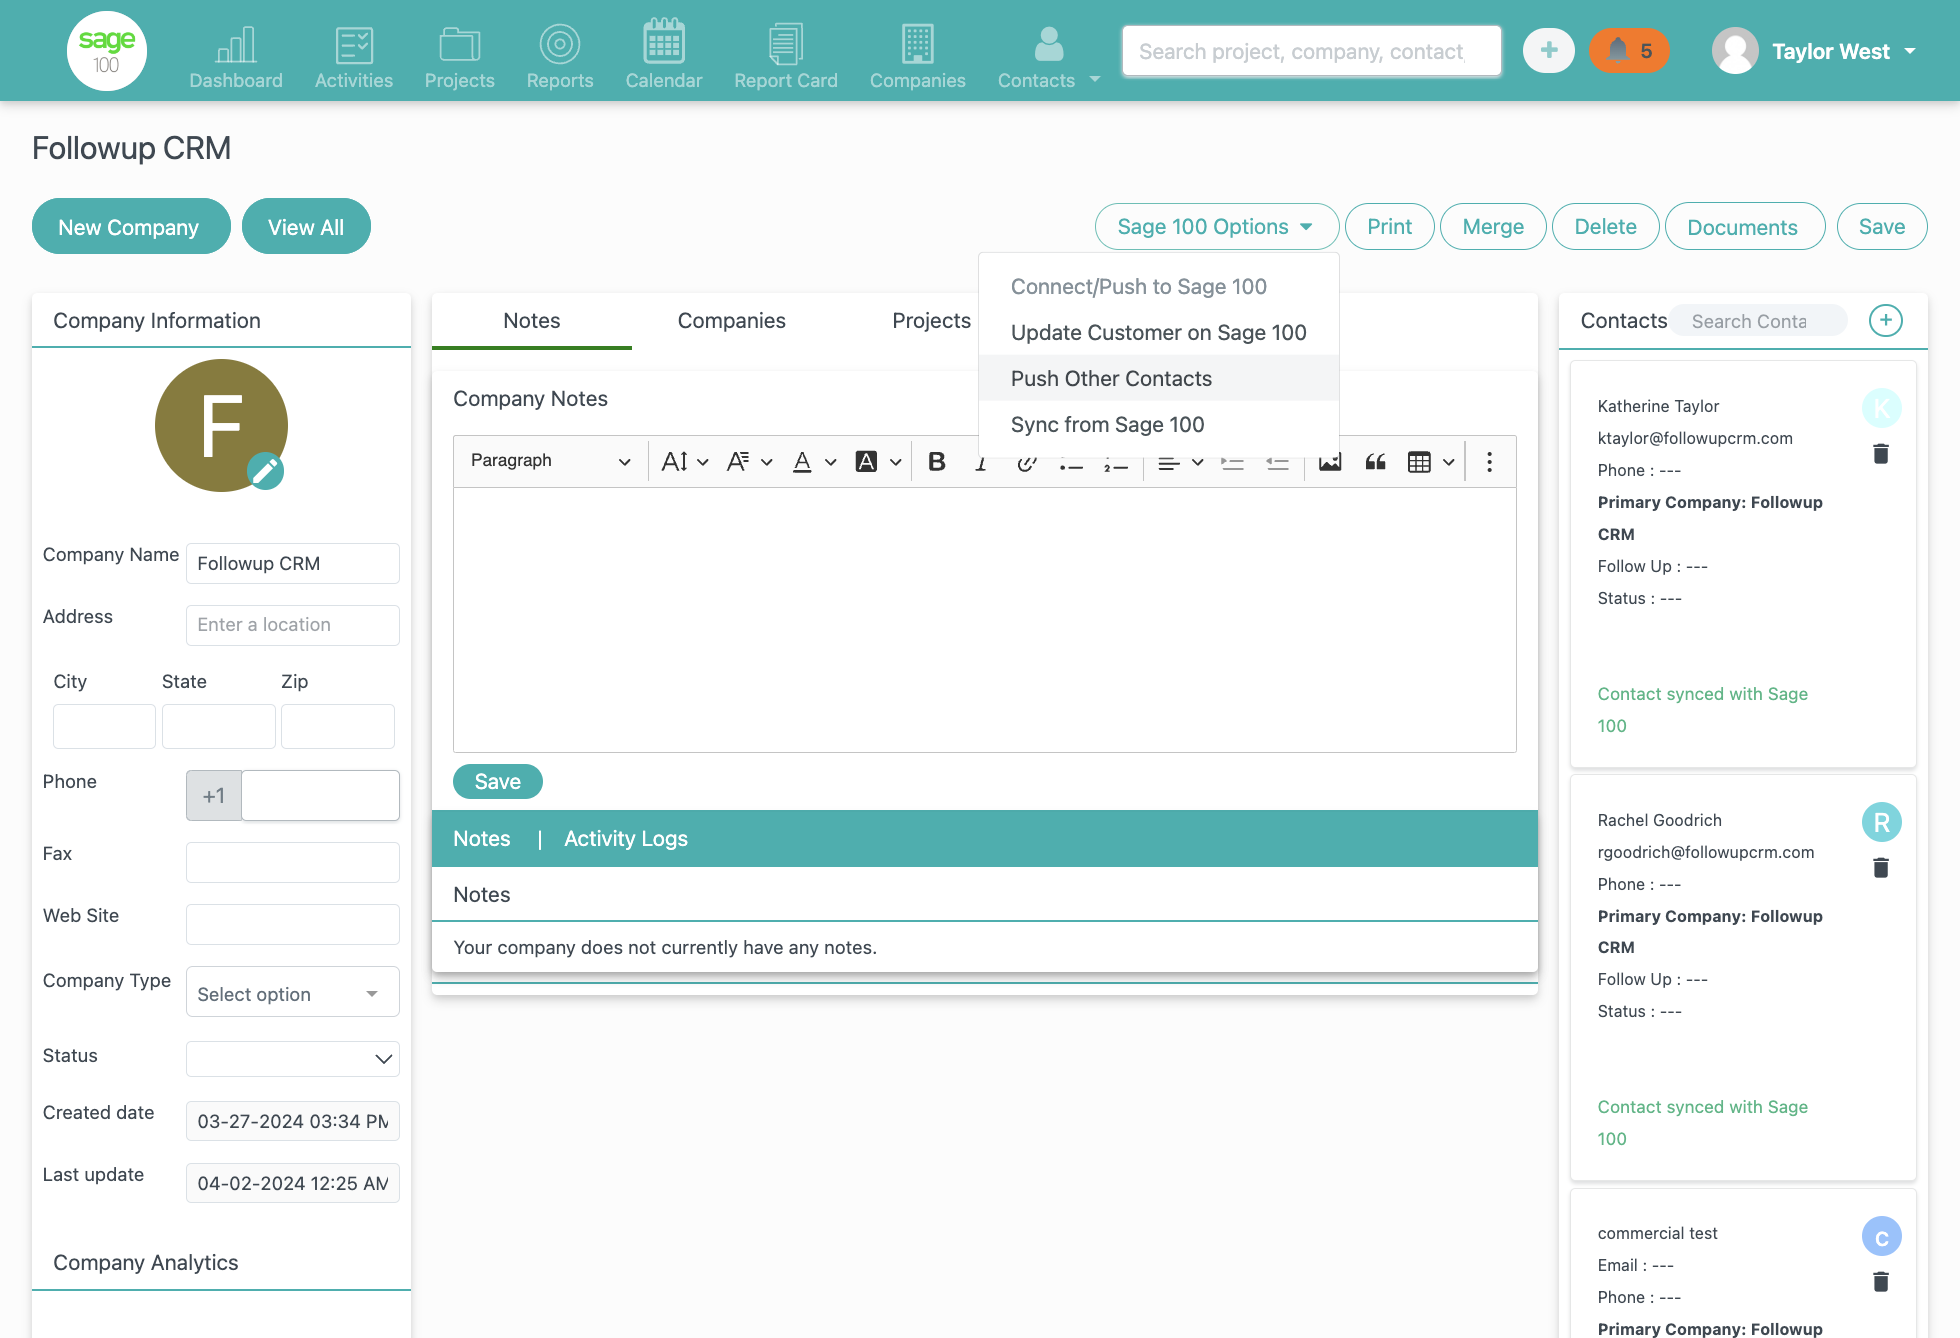Screen dimensions: 1960x1338
Task: Delete Katherine Taylor contact with trash icon
Action: pyautogui.click(x=1881, y=454)
